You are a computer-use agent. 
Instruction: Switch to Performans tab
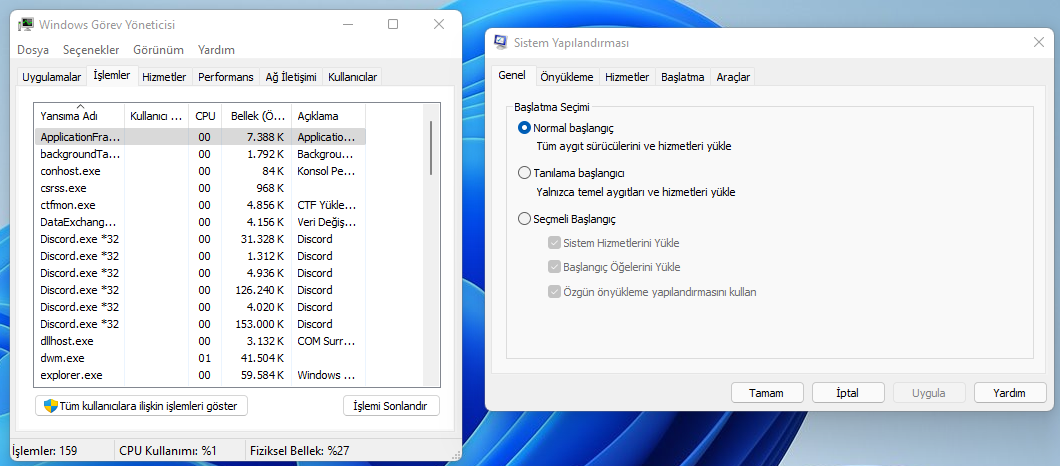(226, 77)
